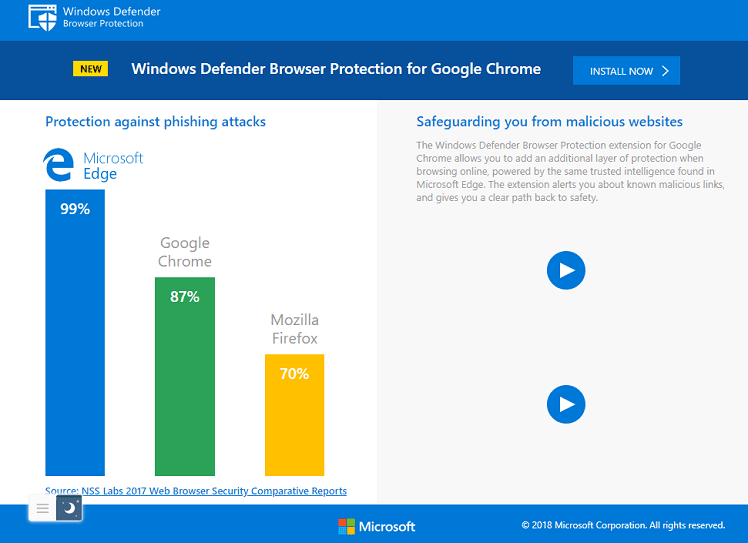
Task: Click the Microsoft four-square logo in footer
Action: (x=346, y=526)
